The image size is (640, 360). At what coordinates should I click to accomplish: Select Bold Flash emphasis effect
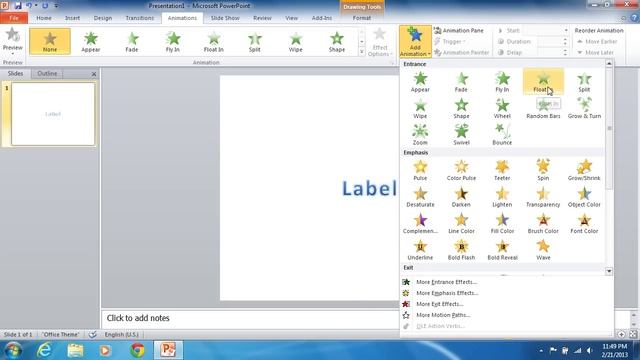click(461, 250)
